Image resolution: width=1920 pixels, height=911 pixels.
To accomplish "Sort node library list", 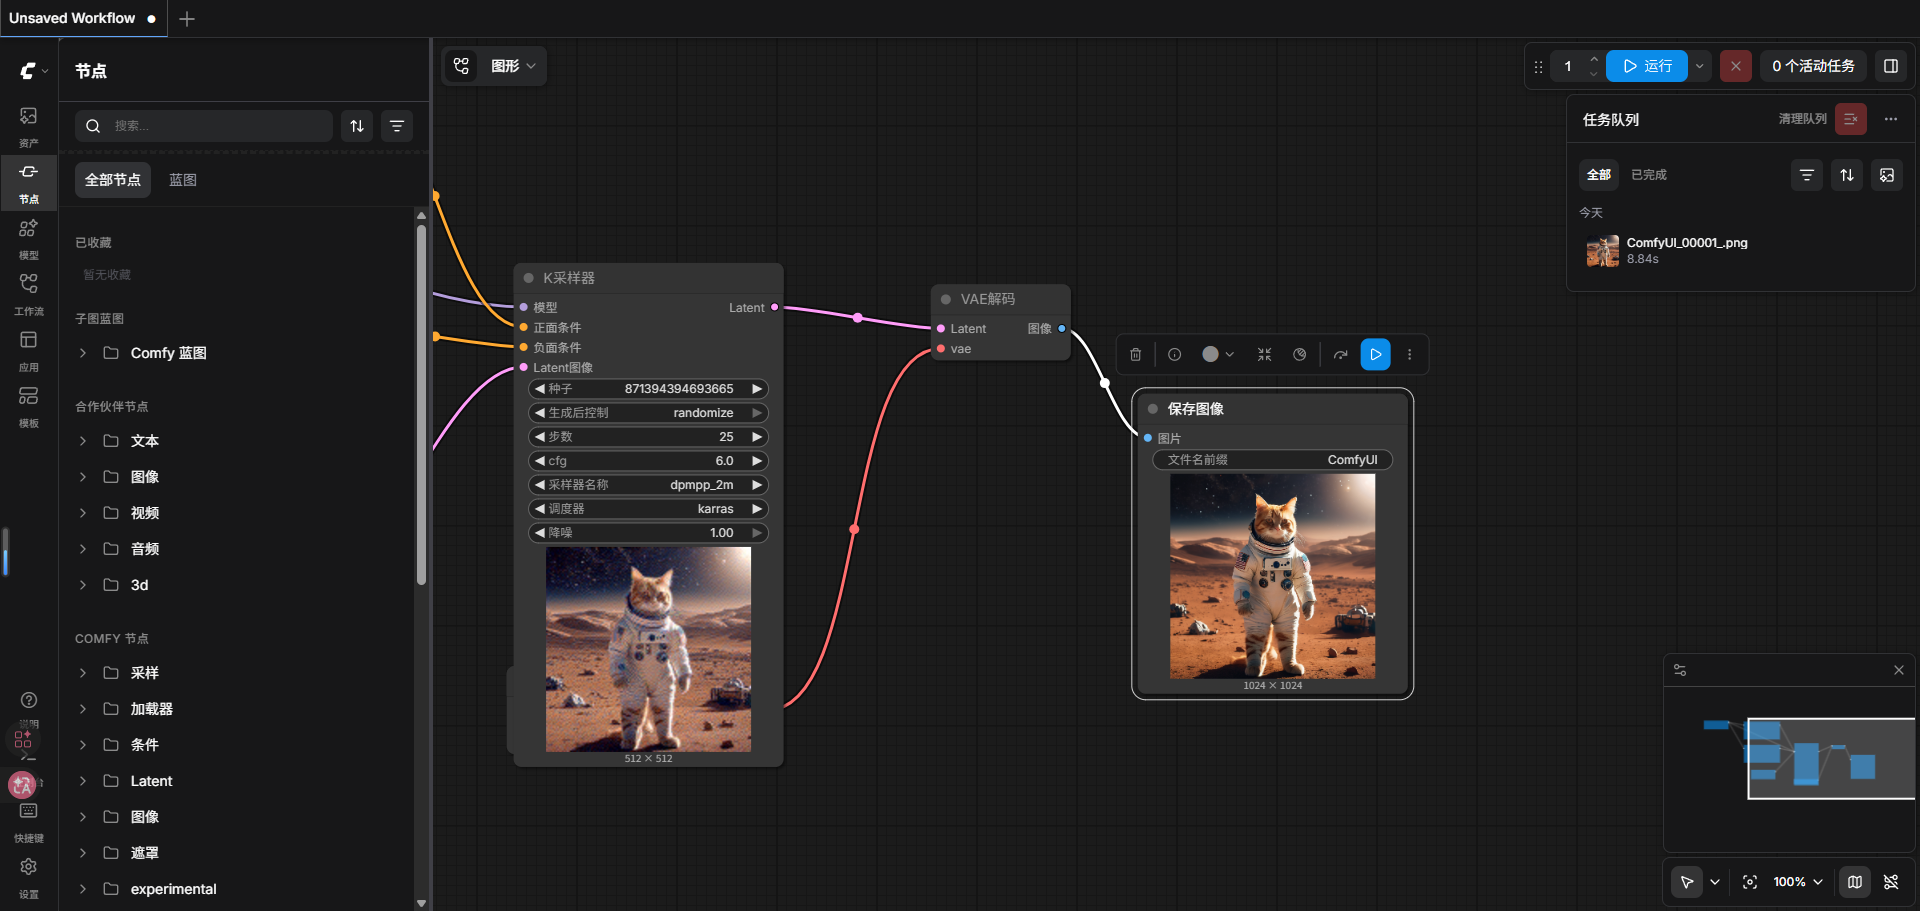I will point(357,126).
